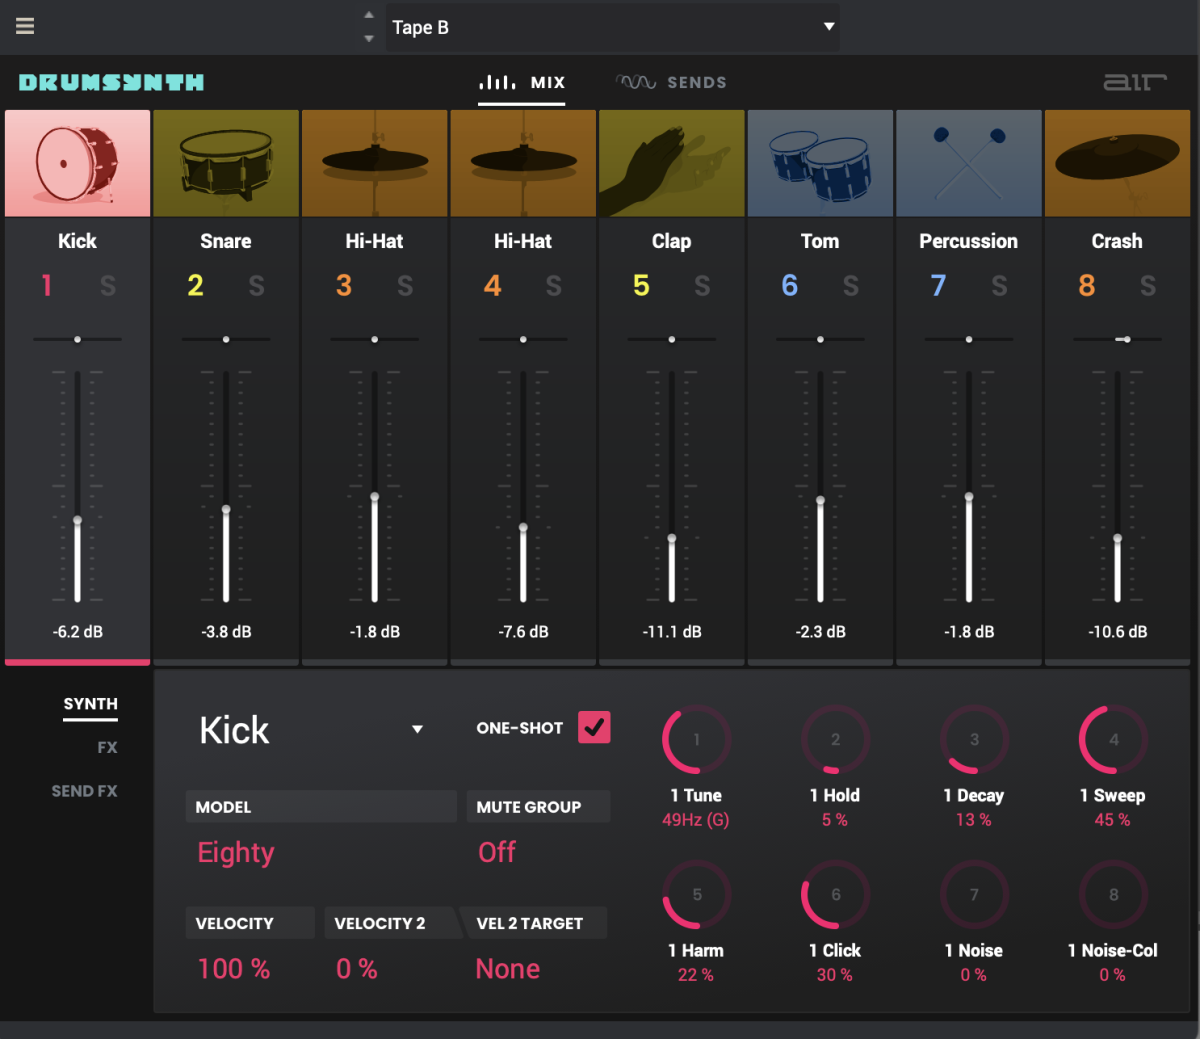Click the Crash -10.6 dB level readout
The image size is (1200, 1039).
tap(1118, 632)
